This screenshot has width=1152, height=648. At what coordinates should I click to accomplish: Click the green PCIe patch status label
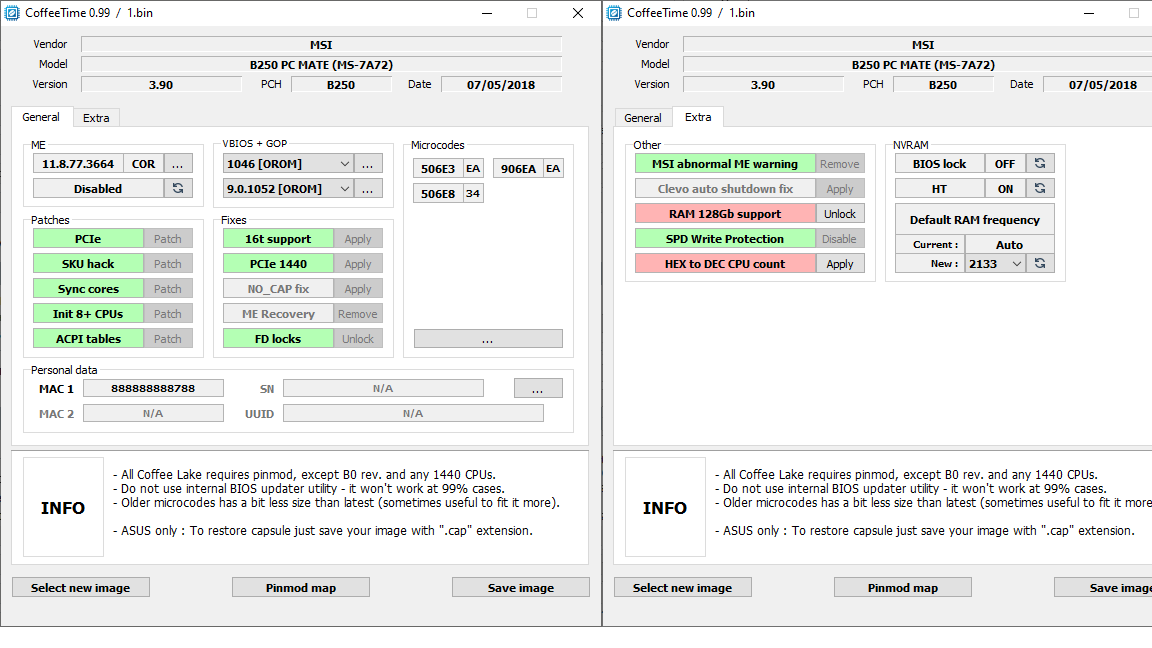coord(88,239)
